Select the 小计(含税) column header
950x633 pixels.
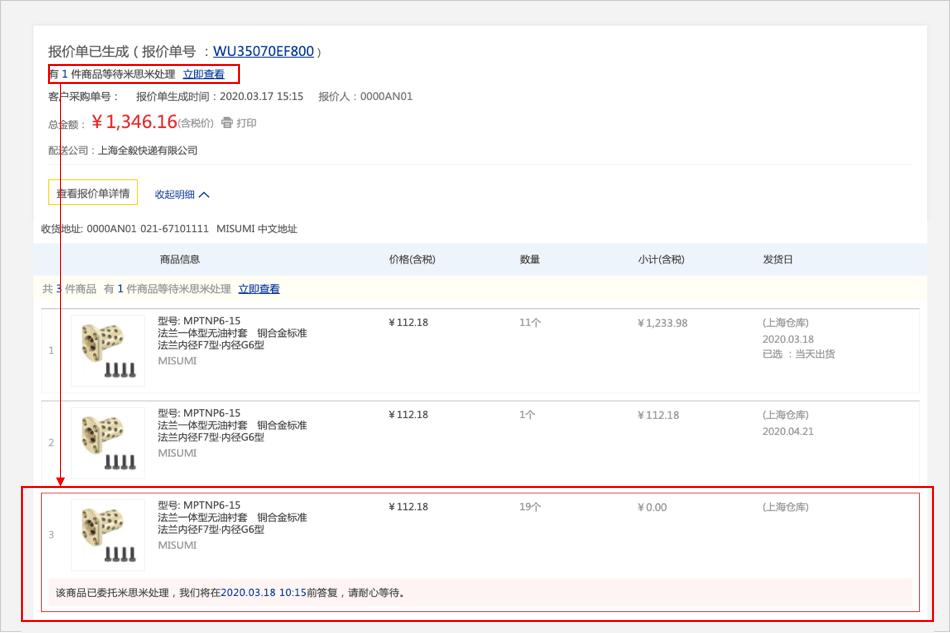[661, 259]
